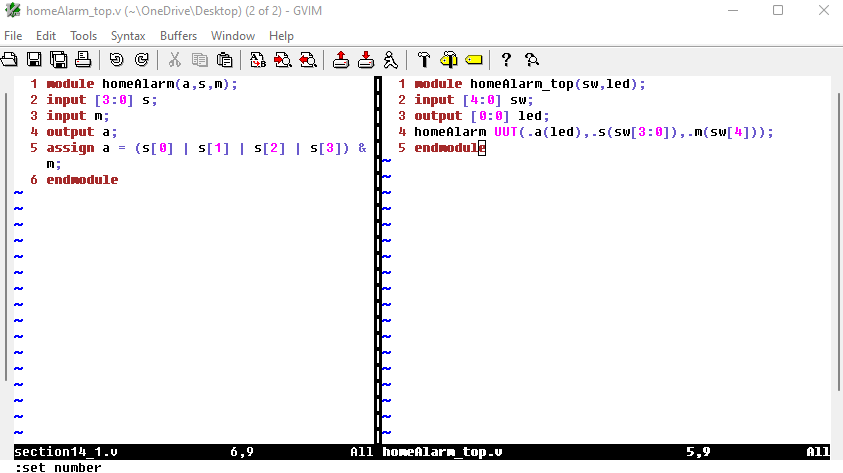This screenshot has height=473, width=843.
Task: Place cursor on 'endmodule' in right pane
Action: [x=448, y=148]
